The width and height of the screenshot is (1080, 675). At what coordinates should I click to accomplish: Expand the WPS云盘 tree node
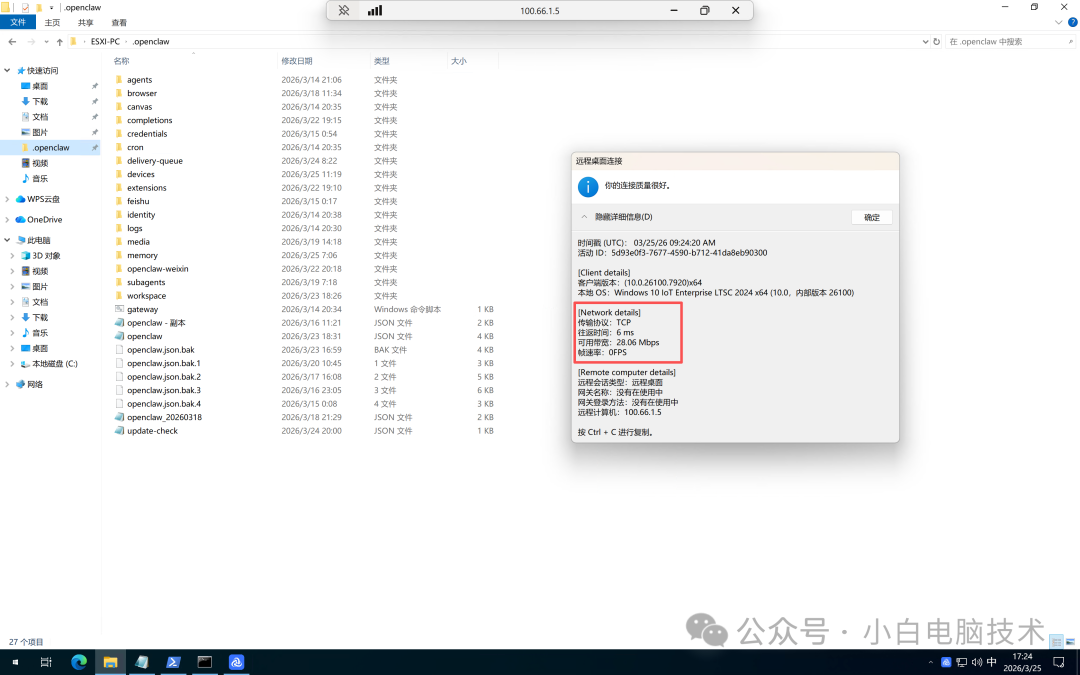pos(8,199)
